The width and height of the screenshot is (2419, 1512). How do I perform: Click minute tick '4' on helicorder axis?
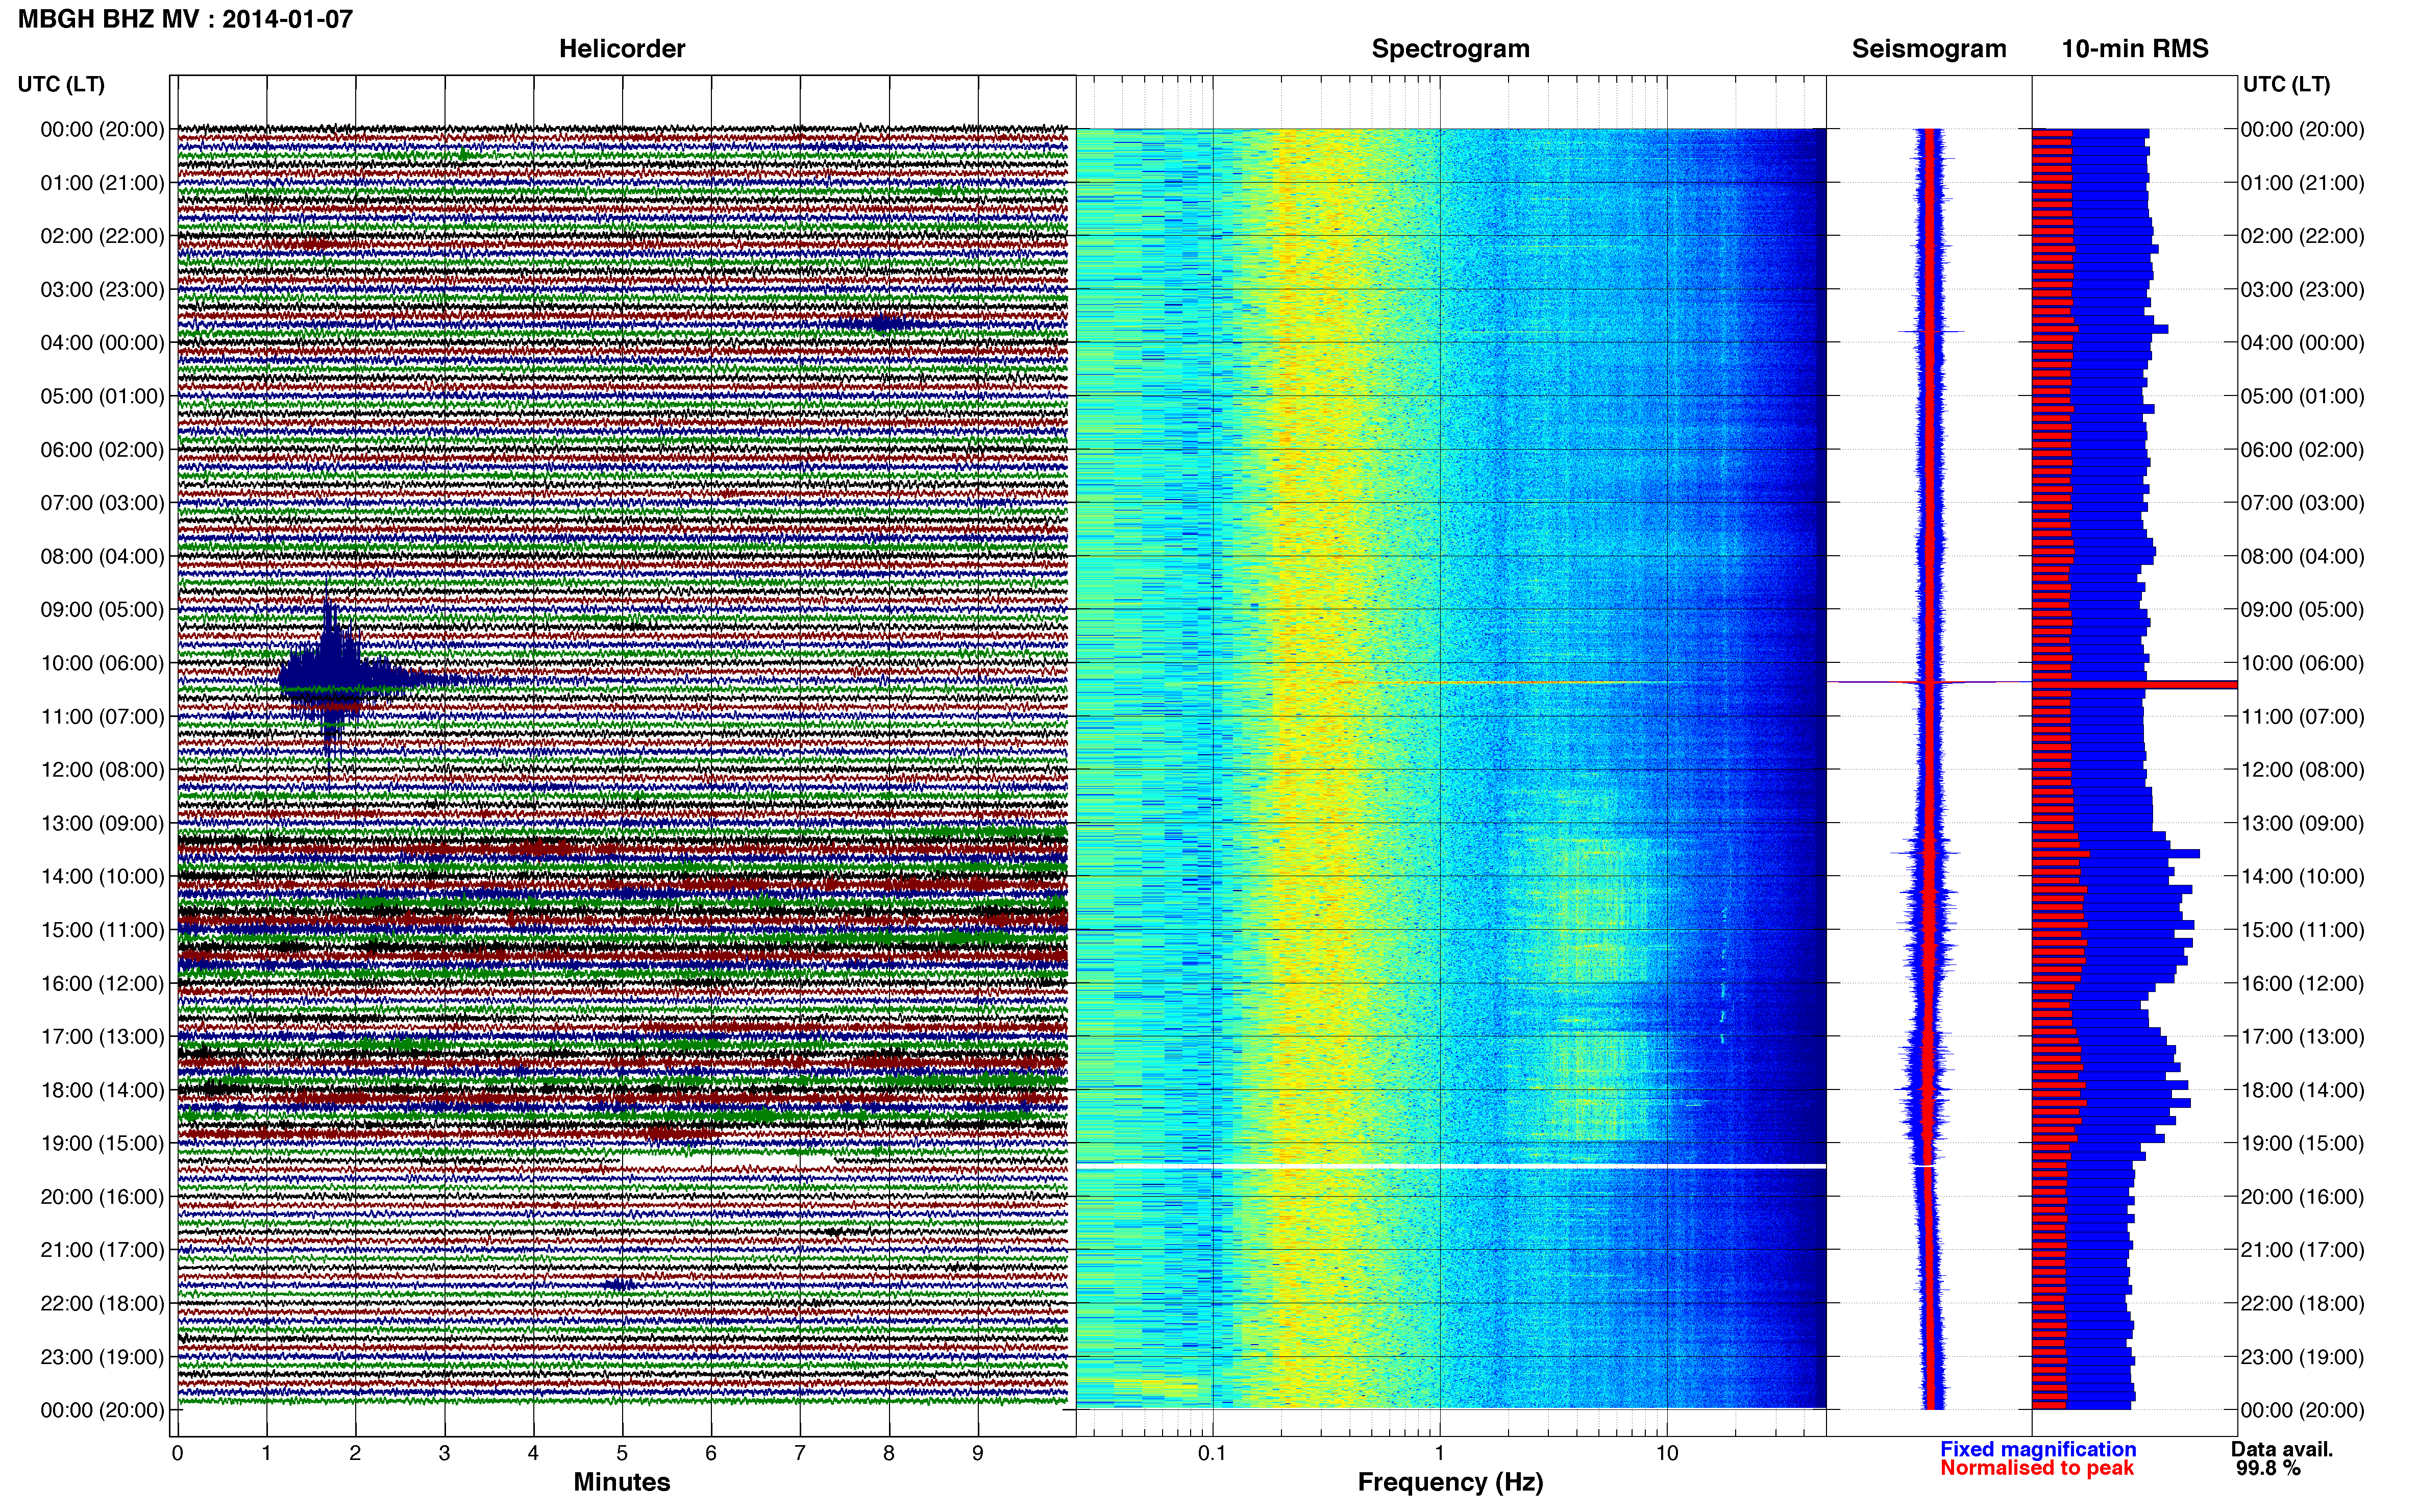coord(533,1453)
